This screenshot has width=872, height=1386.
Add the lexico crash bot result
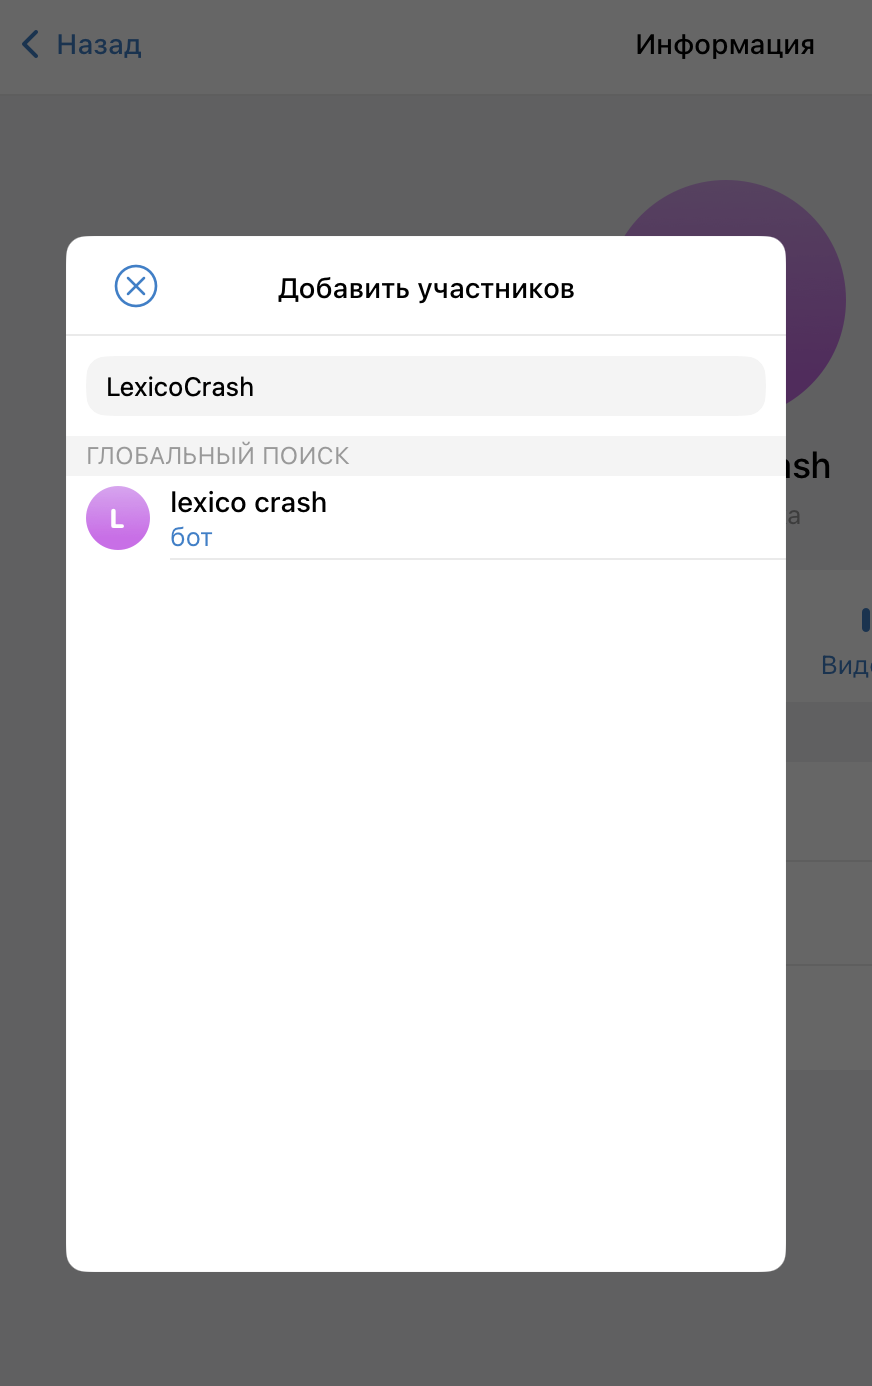426,518
